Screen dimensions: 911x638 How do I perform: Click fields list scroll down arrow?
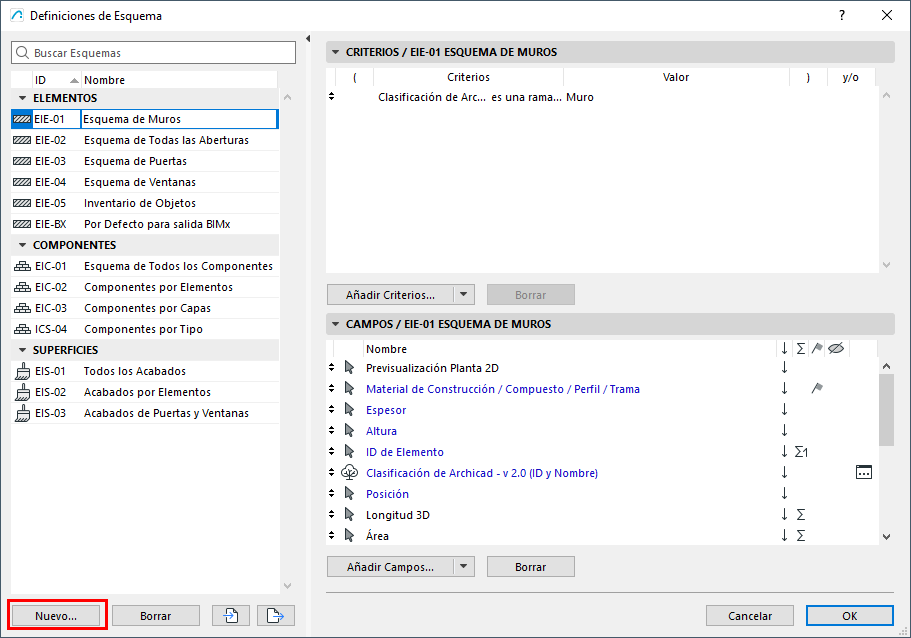pyautogui.click(x=886, y=537)
